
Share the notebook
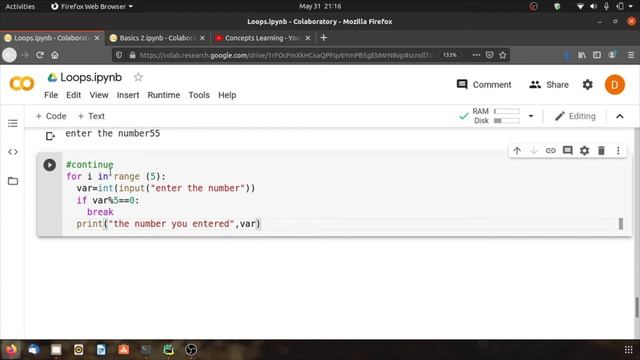[549, 84]
